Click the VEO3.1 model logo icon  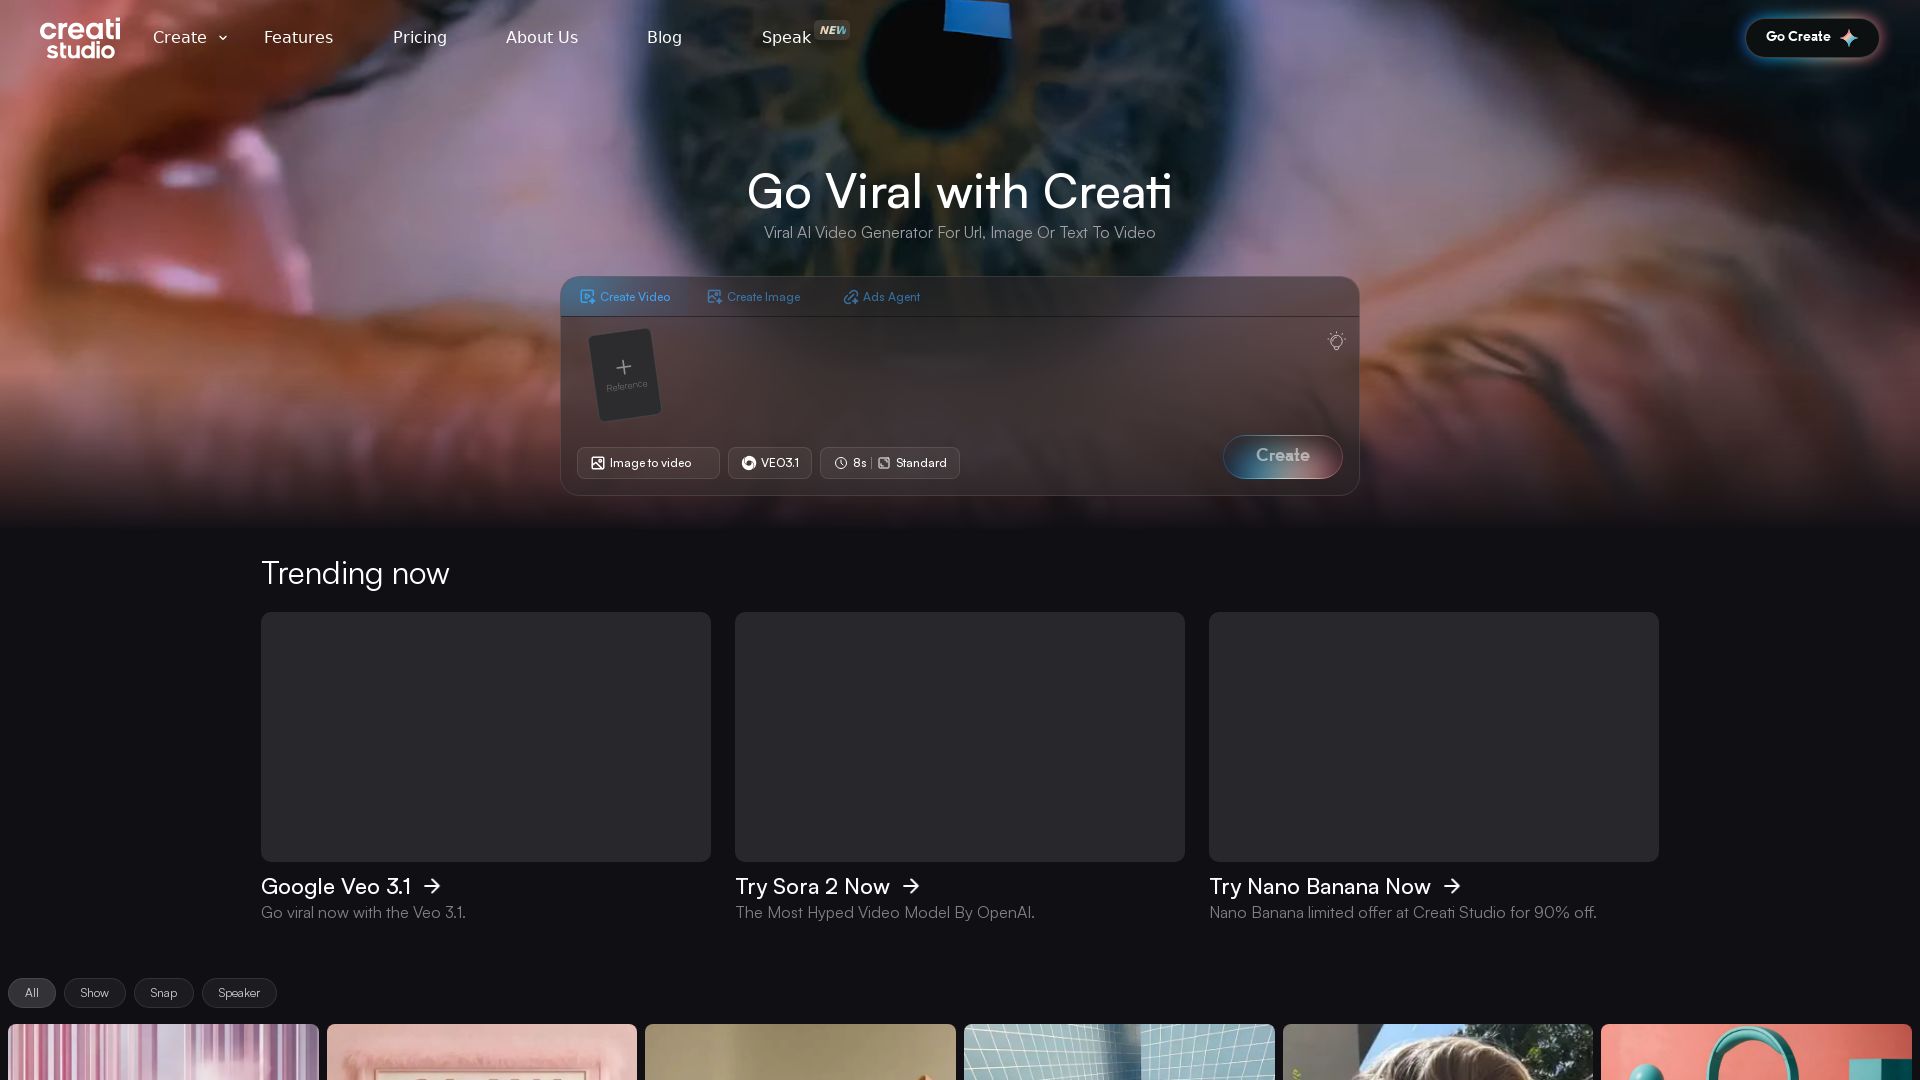749,463
